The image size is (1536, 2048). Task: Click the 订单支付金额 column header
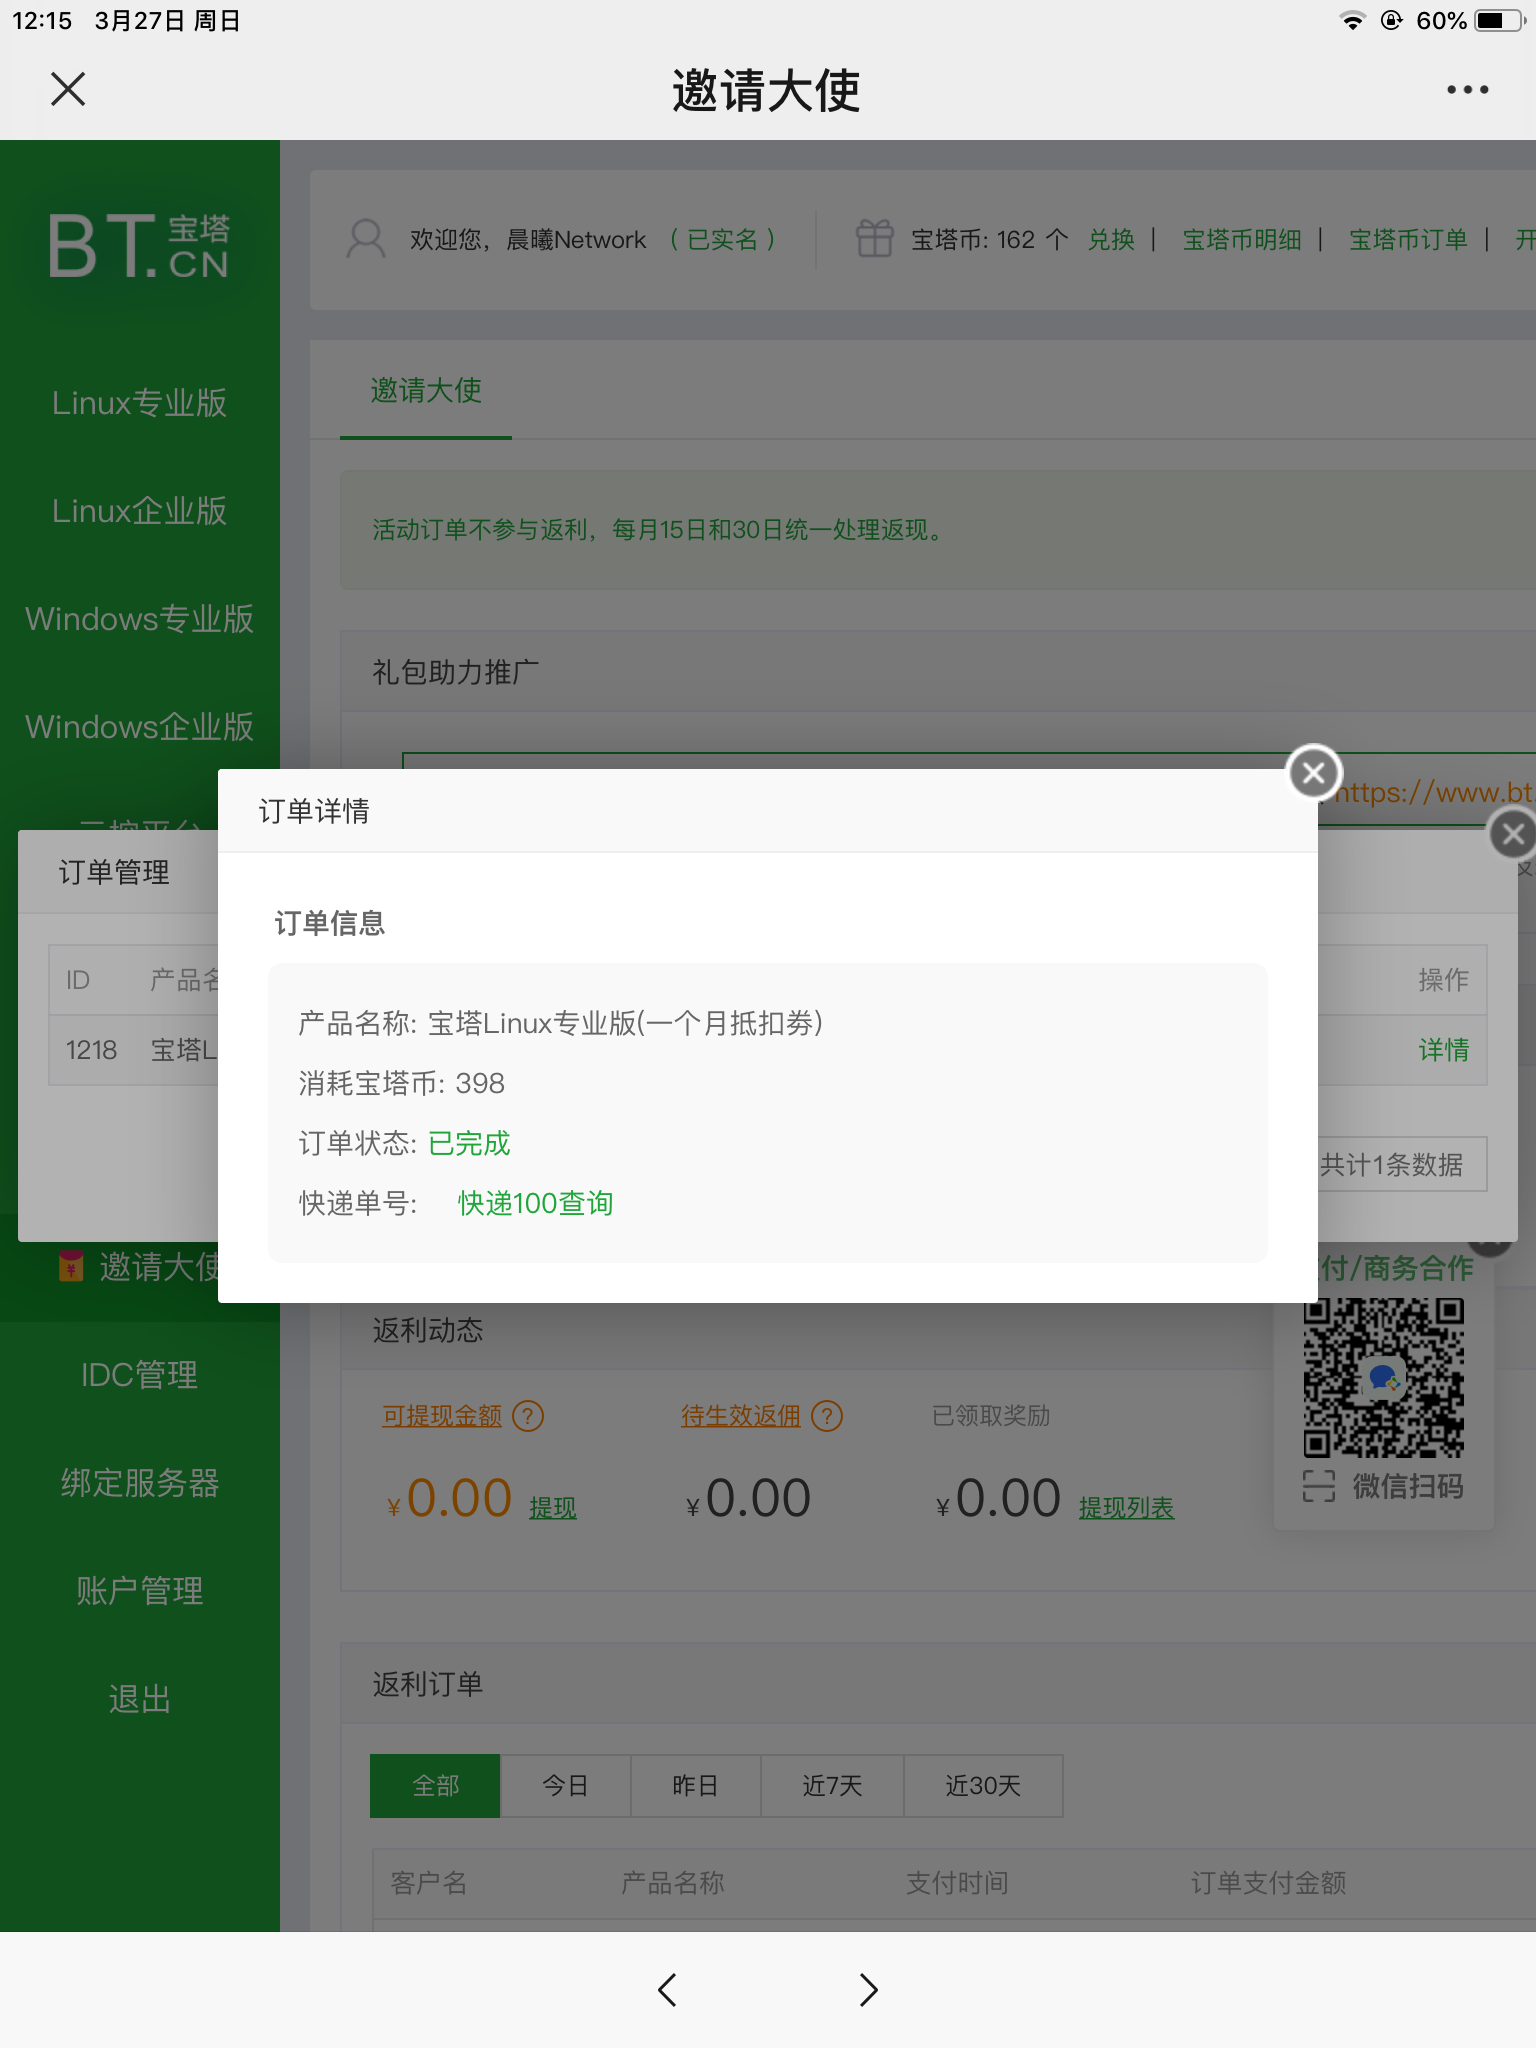pos(1268,1884)
